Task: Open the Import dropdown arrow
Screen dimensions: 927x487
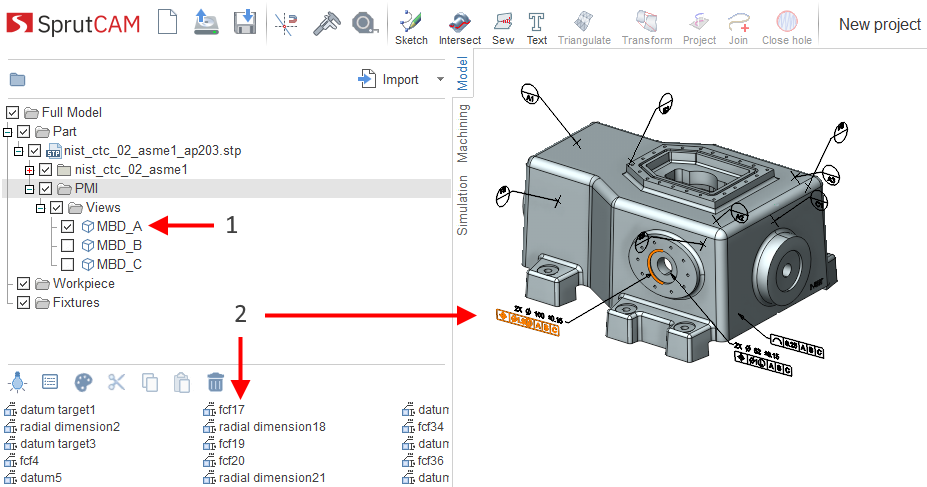Action: [440, 80]
